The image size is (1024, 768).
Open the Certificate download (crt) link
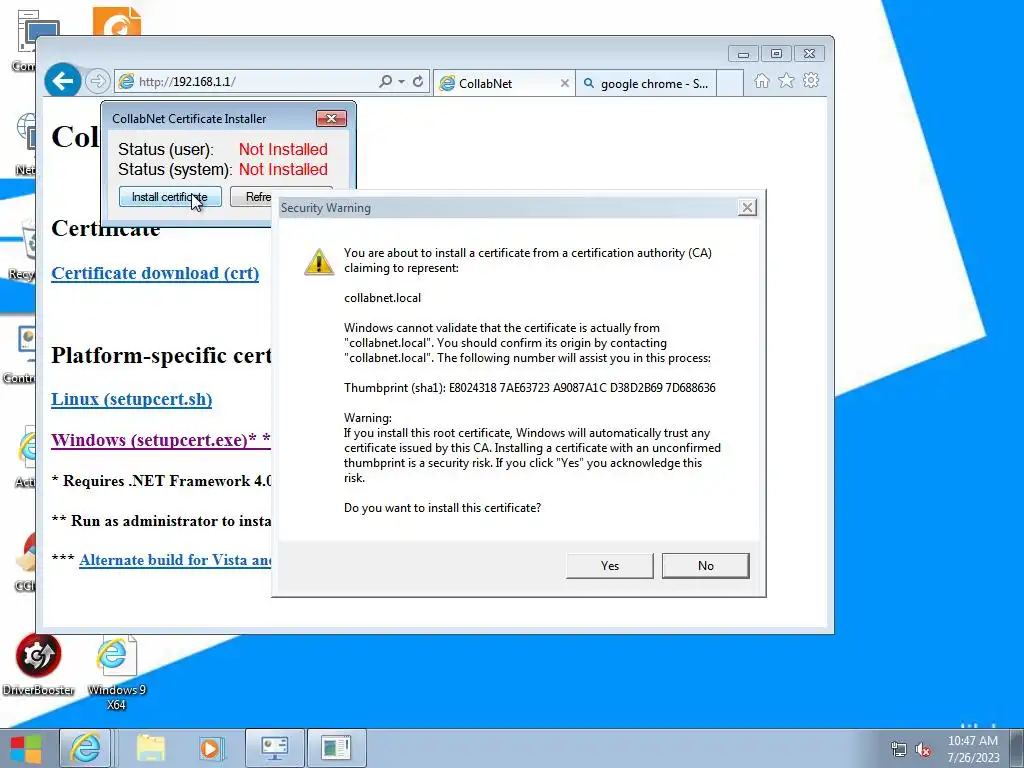tap(155, 273)
